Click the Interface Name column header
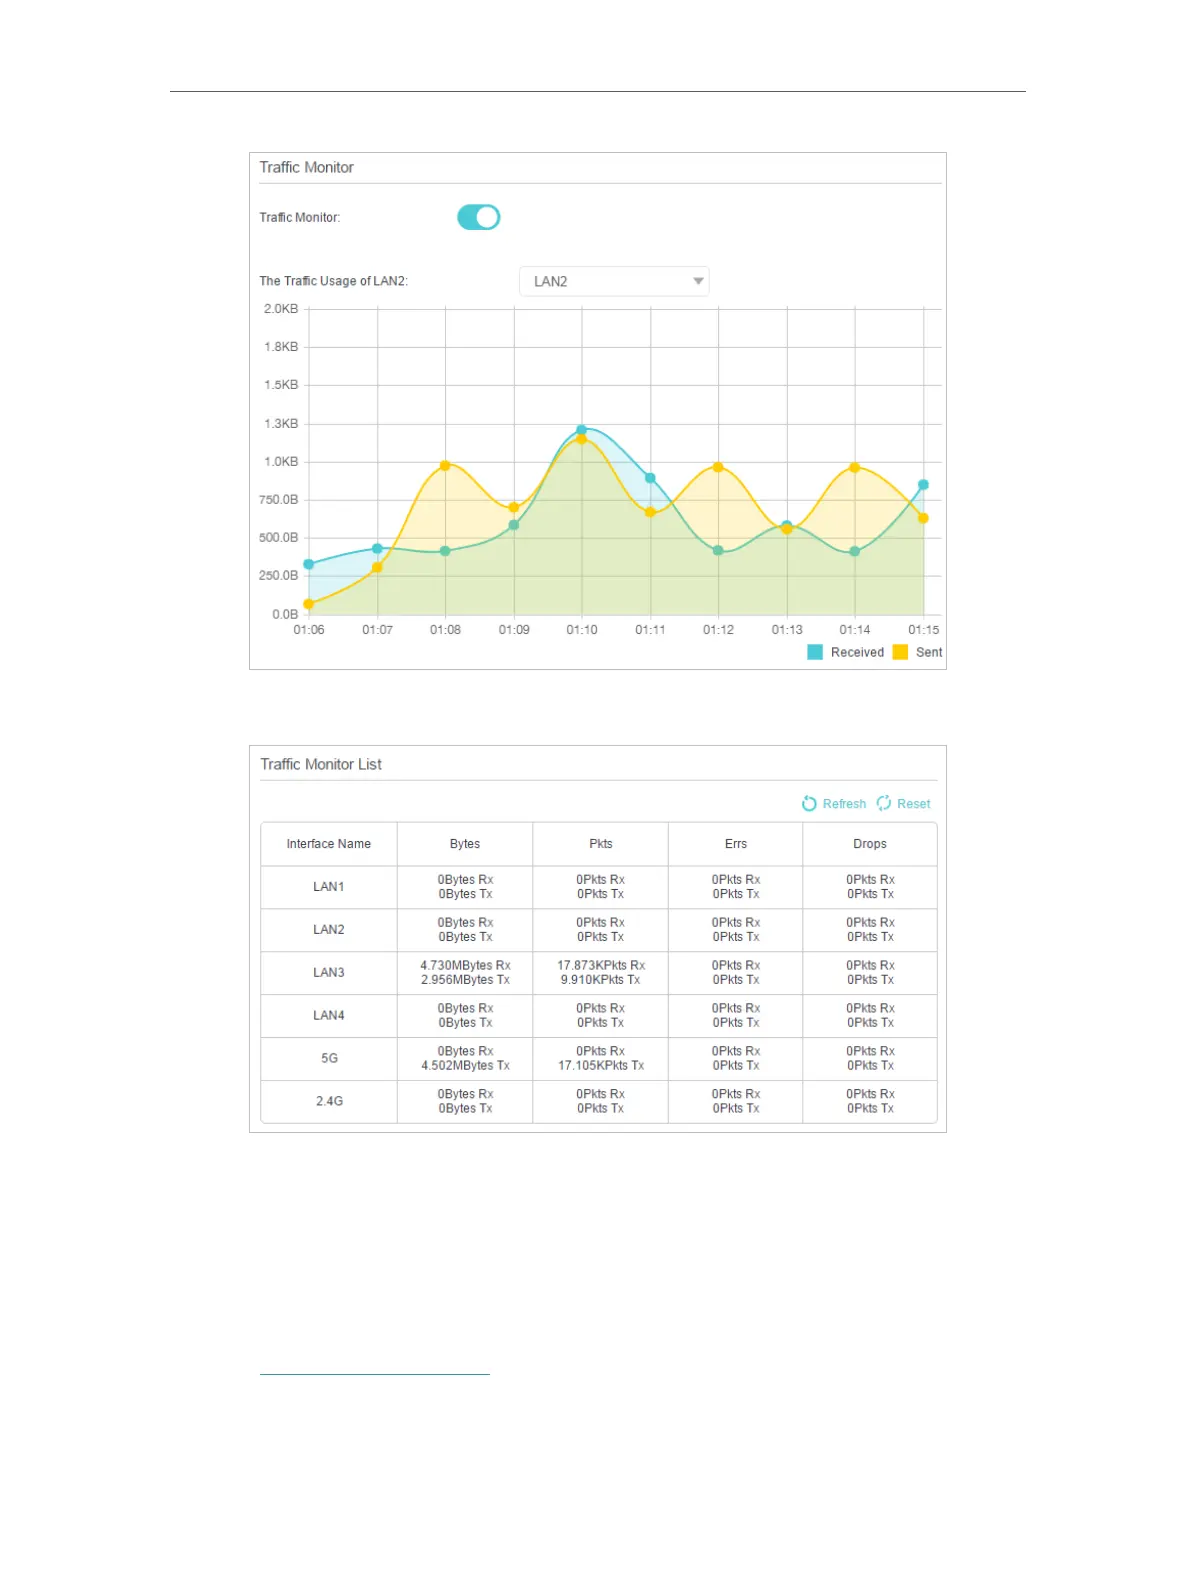The image size is (1196, 1582). pos(329,844)
